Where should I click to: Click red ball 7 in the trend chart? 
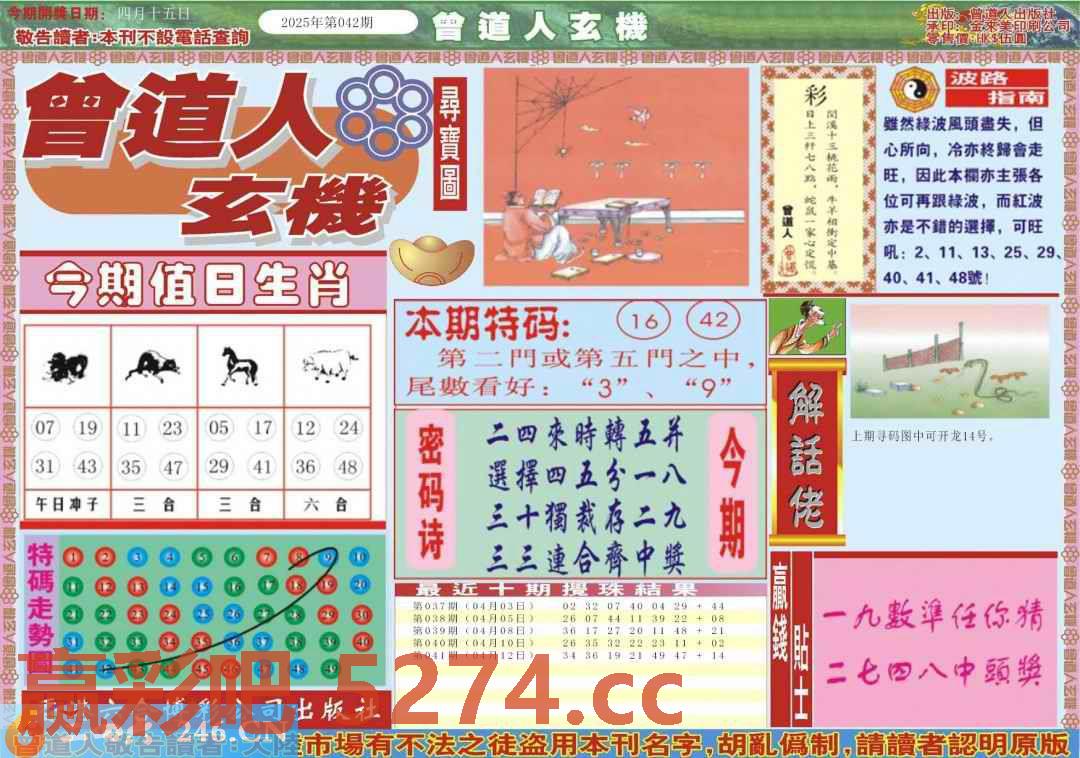266,557
